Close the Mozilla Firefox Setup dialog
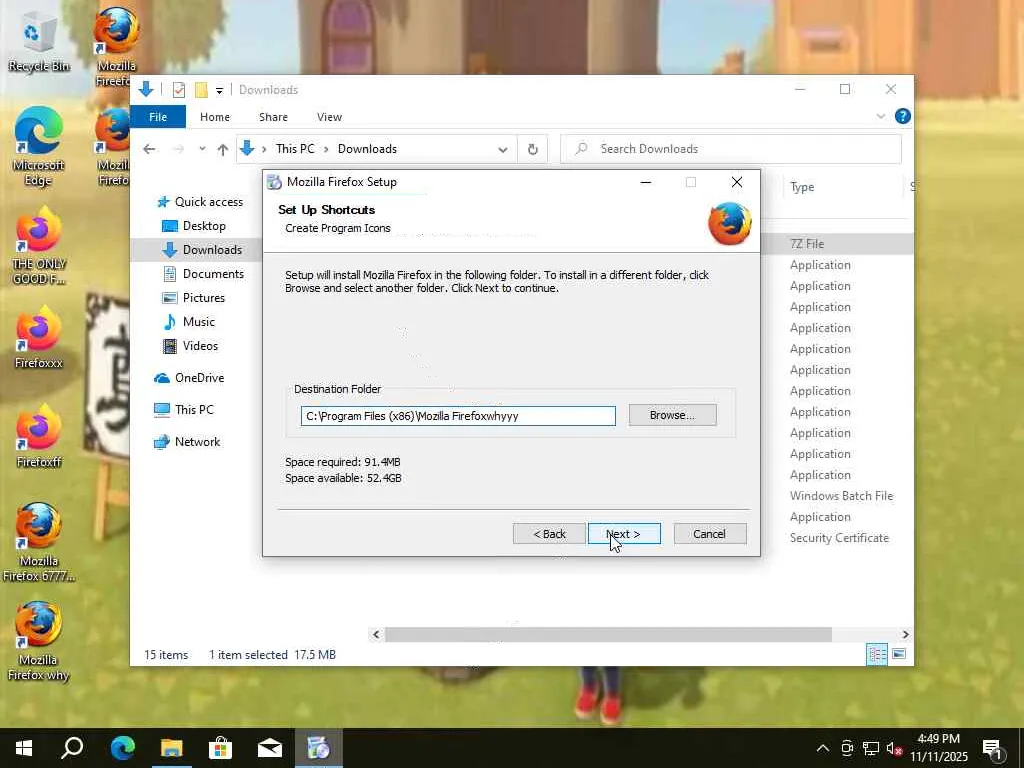This screenshot has height=768, width=1024. click(737, 182)
